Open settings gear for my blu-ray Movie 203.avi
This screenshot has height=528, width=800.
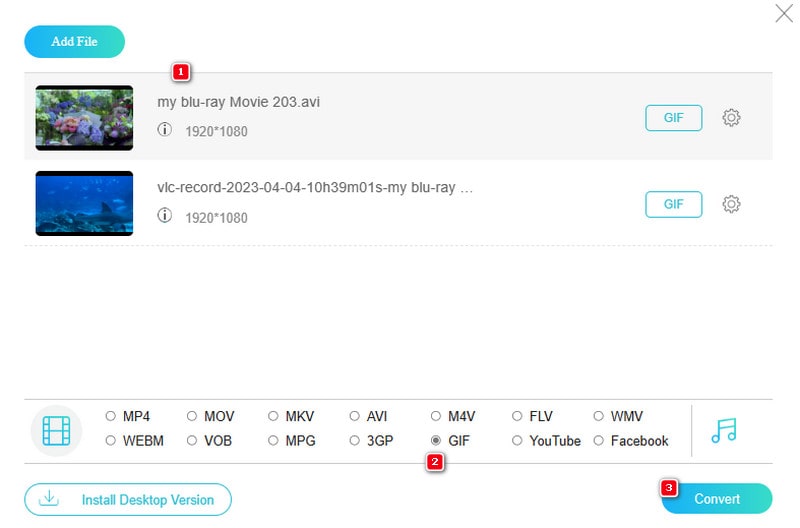[731, 118]
